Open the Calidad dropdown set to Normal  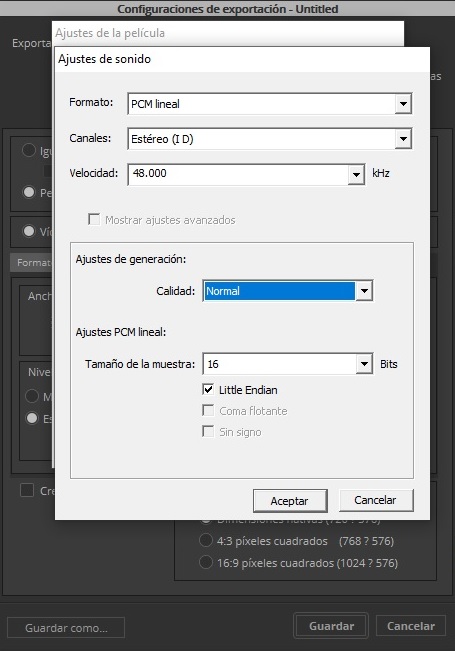pos(288,291)
